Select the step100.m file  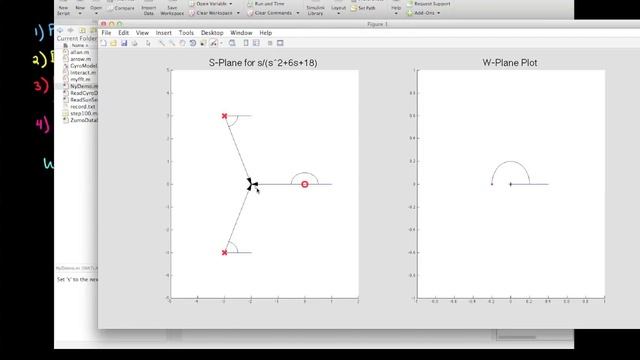(x=80, y=113)
